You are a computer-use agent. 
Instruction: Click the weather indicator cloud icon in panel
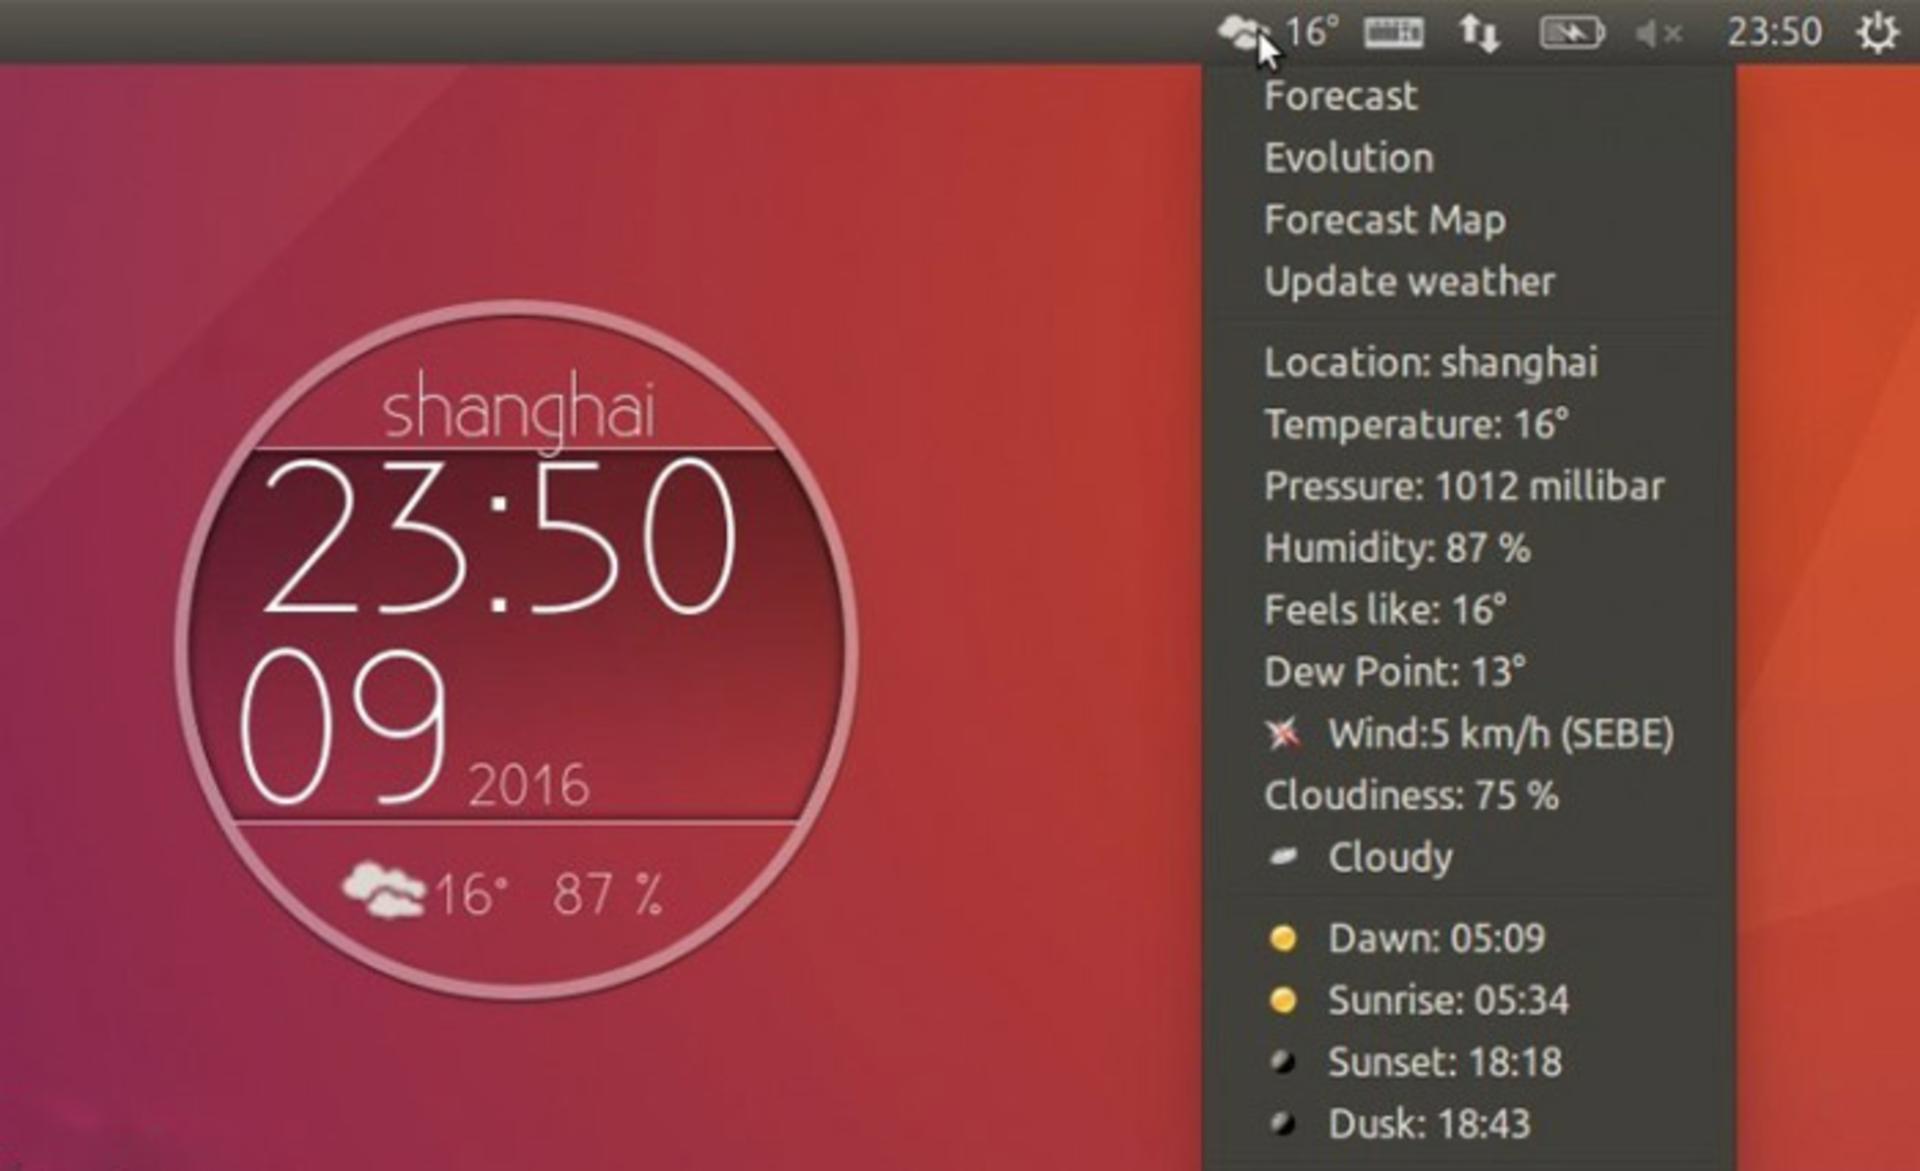coord(1244,32)
